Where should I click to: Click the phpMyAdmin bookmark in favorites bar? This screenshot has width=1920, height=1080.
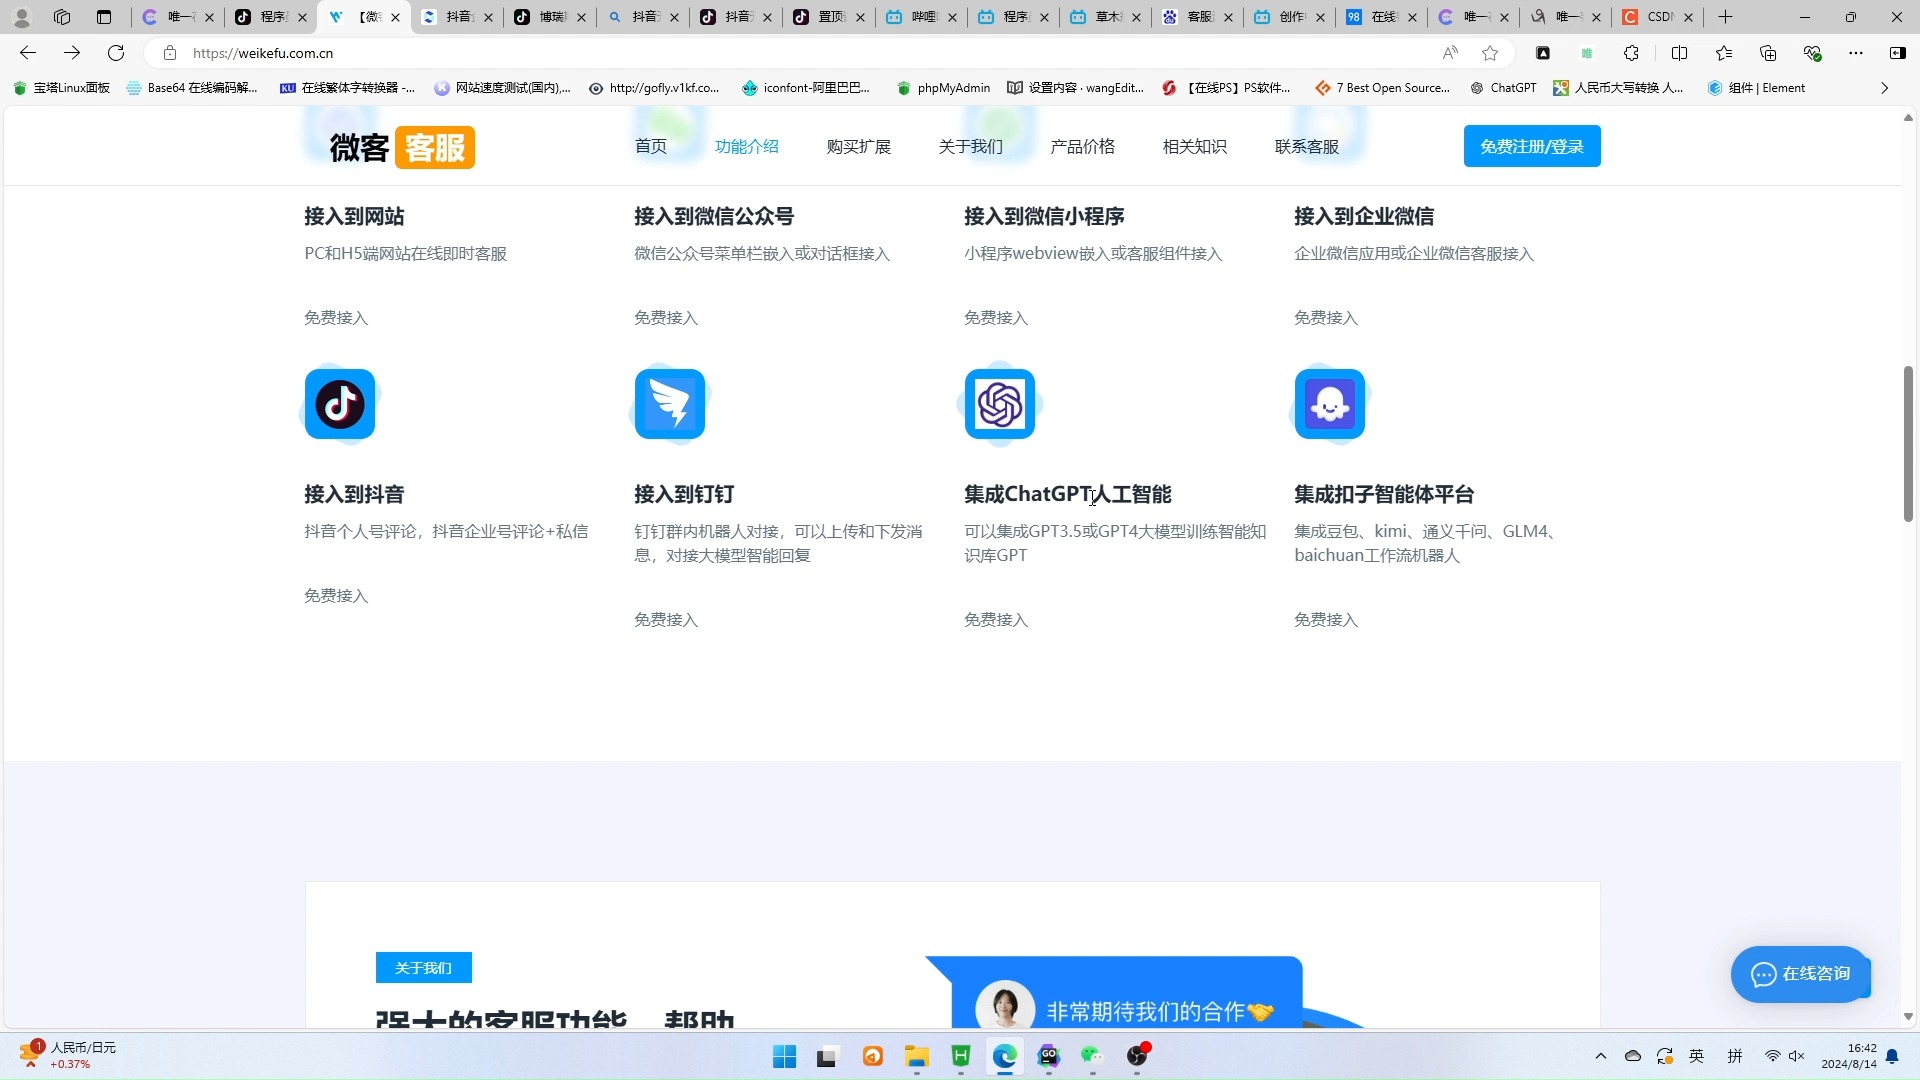[x=942, y=87]
